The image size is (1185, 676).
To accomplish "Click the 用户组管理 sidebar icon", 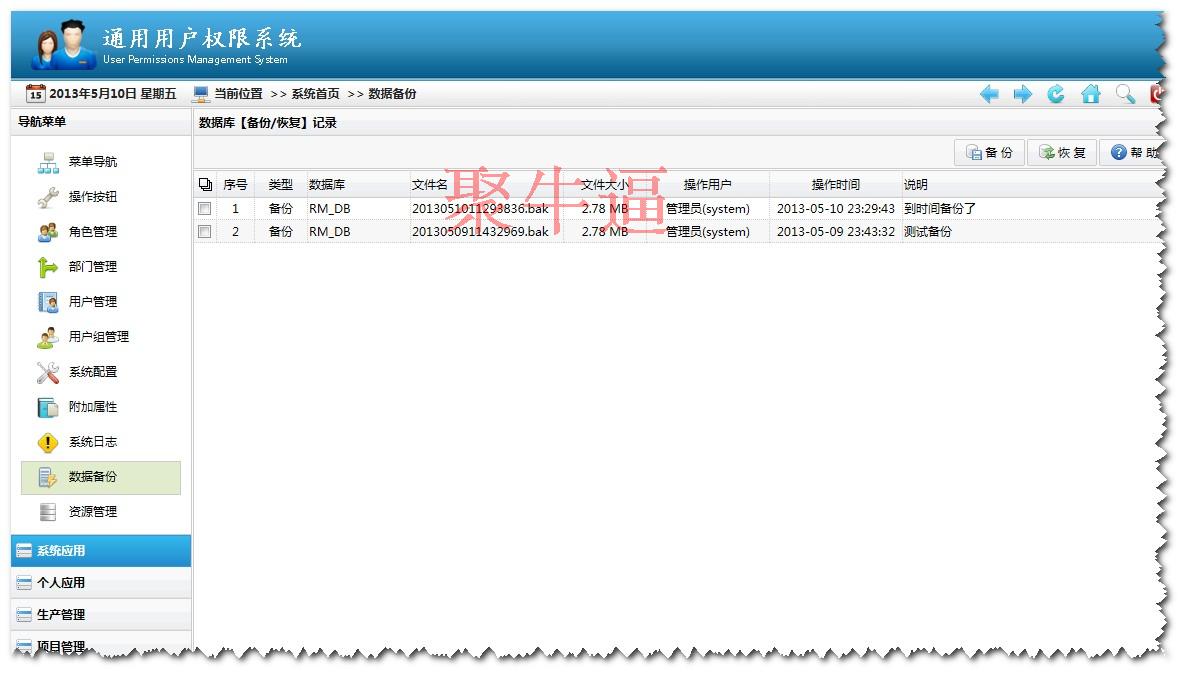I will 48,337.
